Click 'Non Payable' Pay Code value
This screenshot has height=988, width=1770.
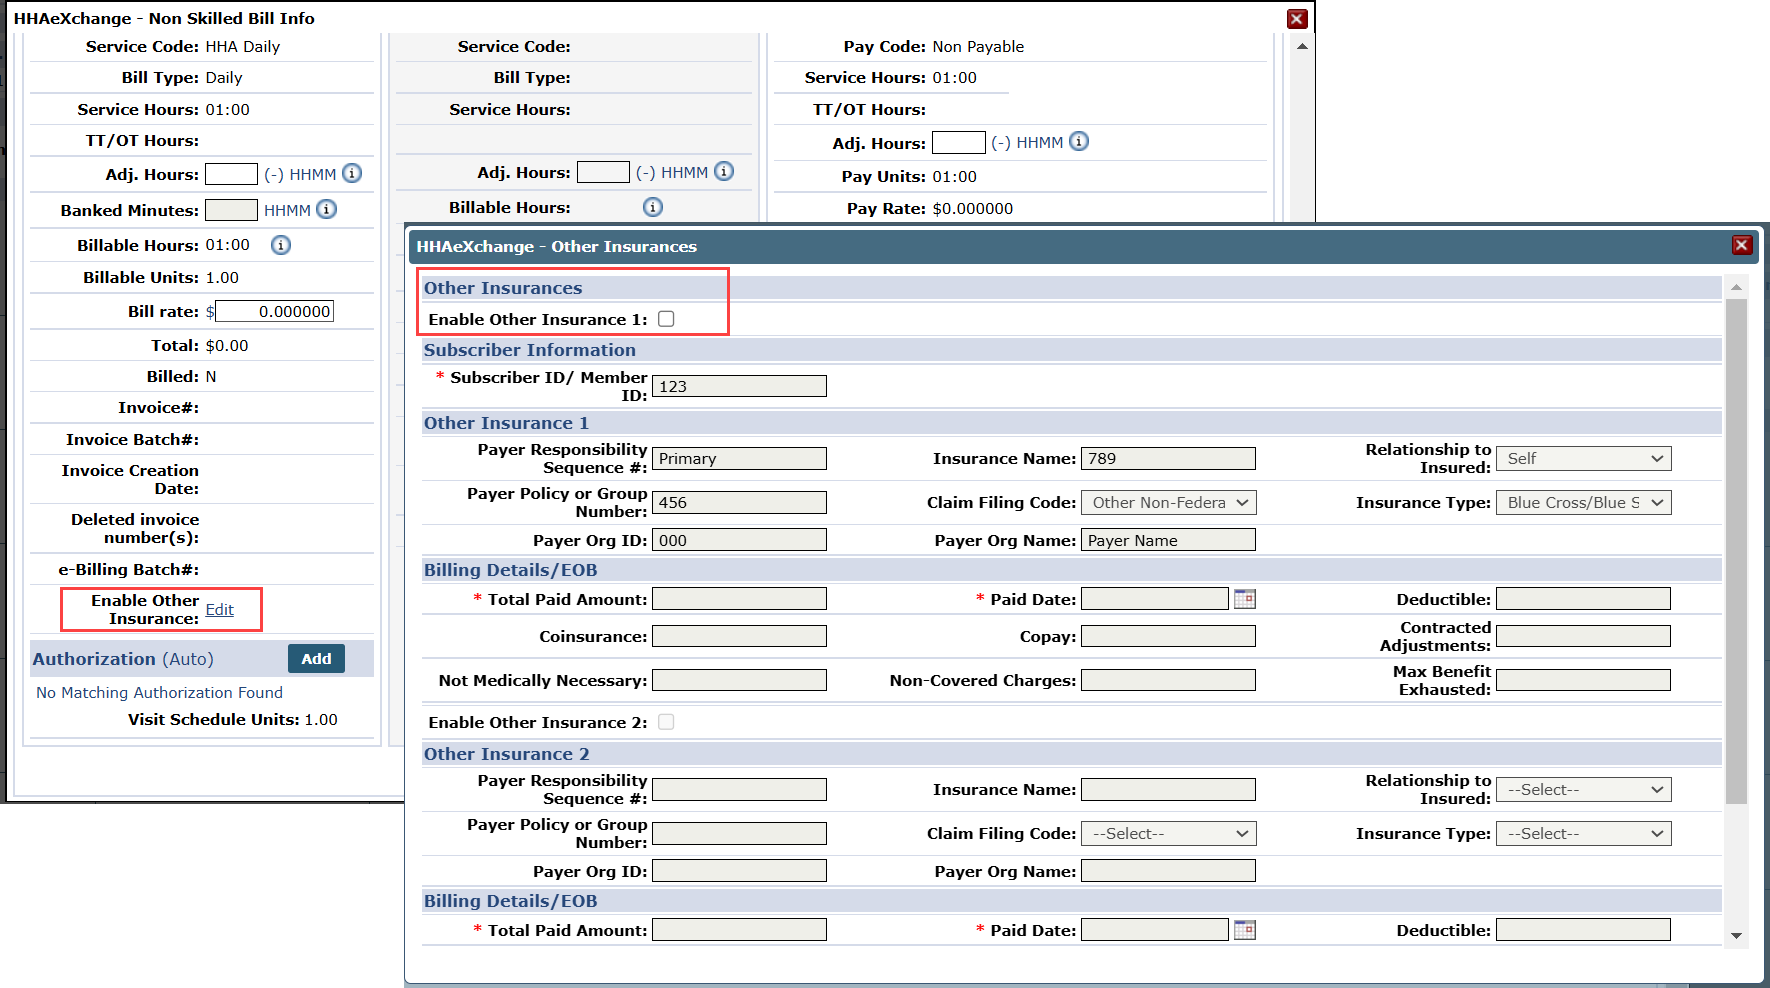point(978,46)
